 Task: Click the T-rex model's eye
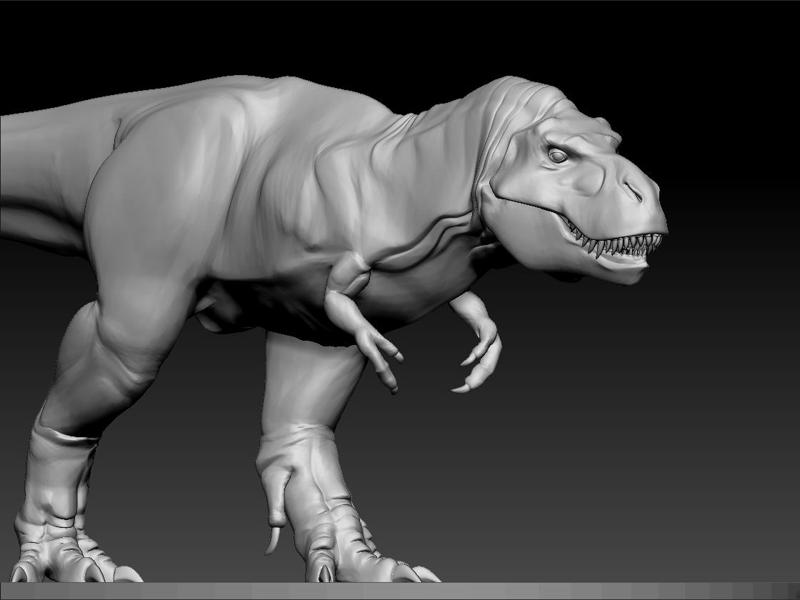557,155
